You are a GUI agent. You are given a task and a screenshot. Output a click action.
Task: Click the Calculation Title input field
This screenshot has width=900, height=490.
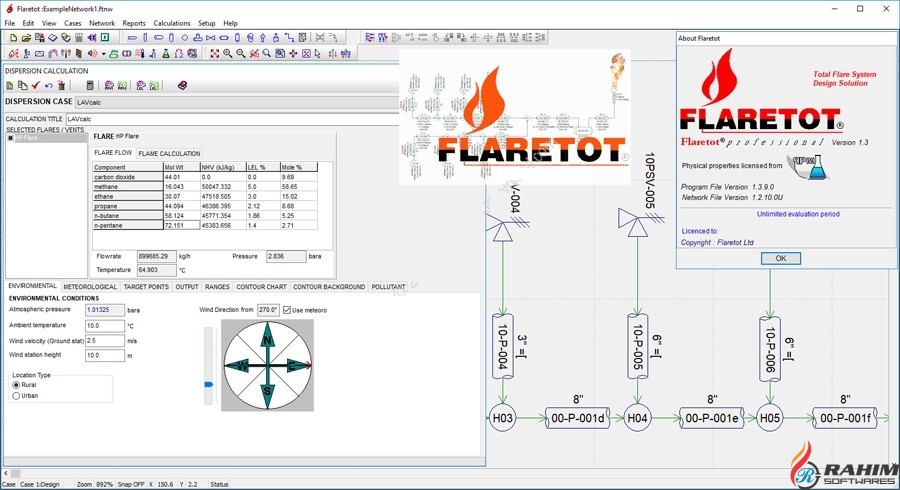pos(232,119)
